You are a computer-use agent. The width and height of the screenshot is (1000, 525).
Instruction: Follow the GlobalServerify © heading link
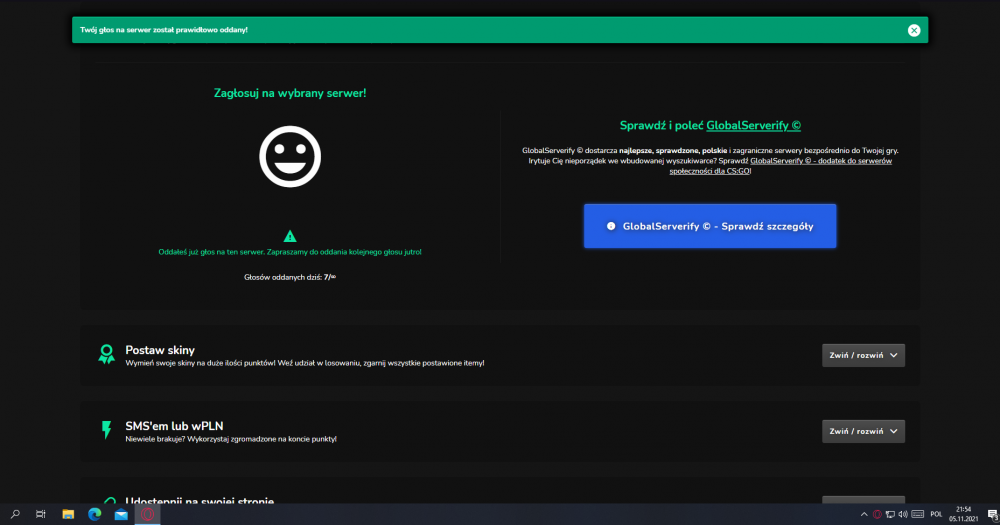point(753,126)
